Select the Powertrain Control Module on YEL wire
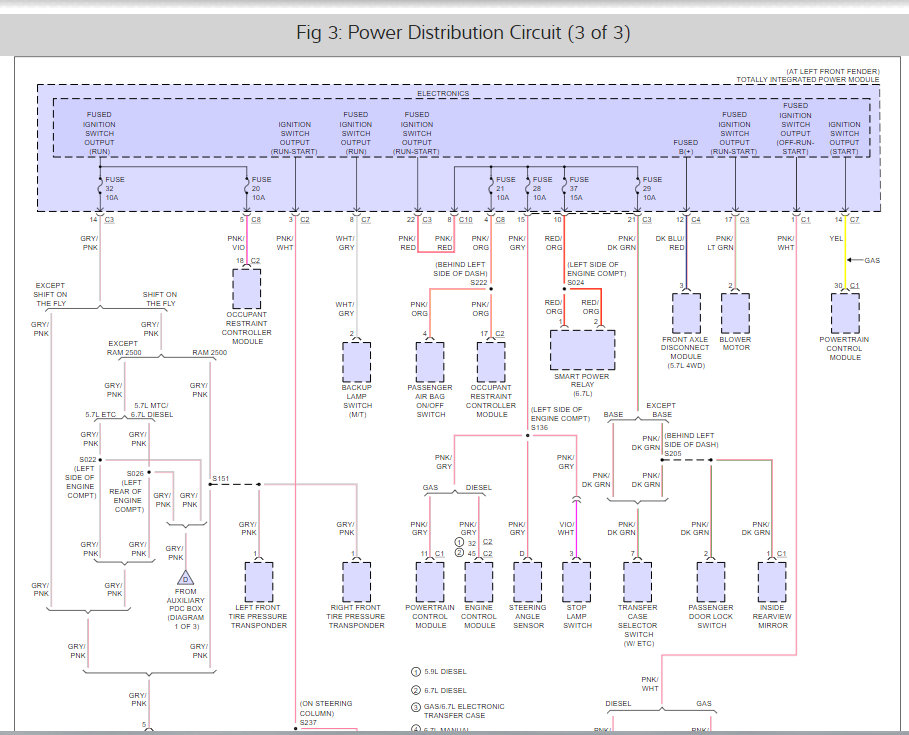909x735 pixels. point(845,313)
